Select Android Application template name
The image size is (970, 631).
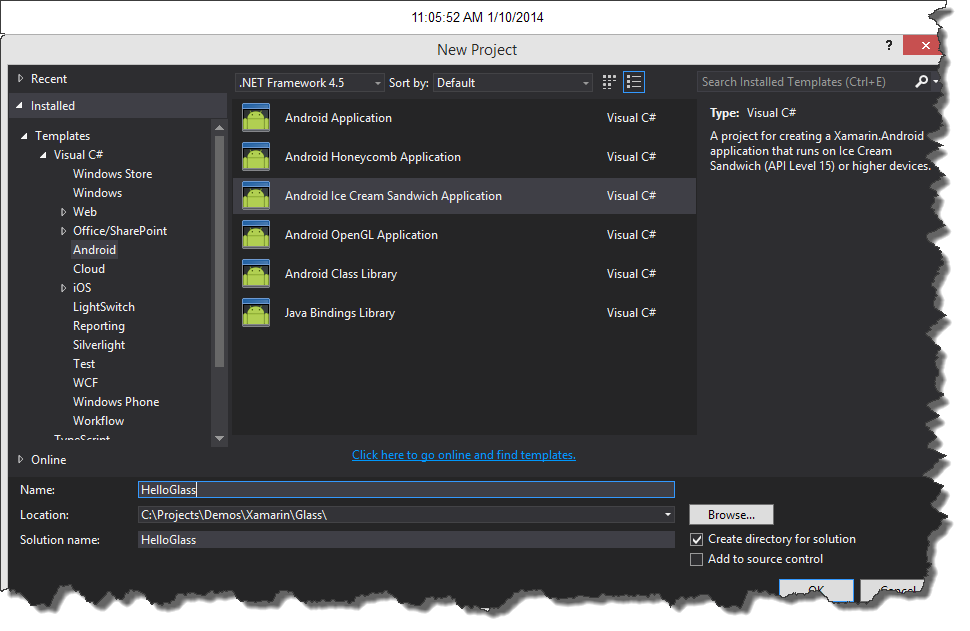(338, 118)
